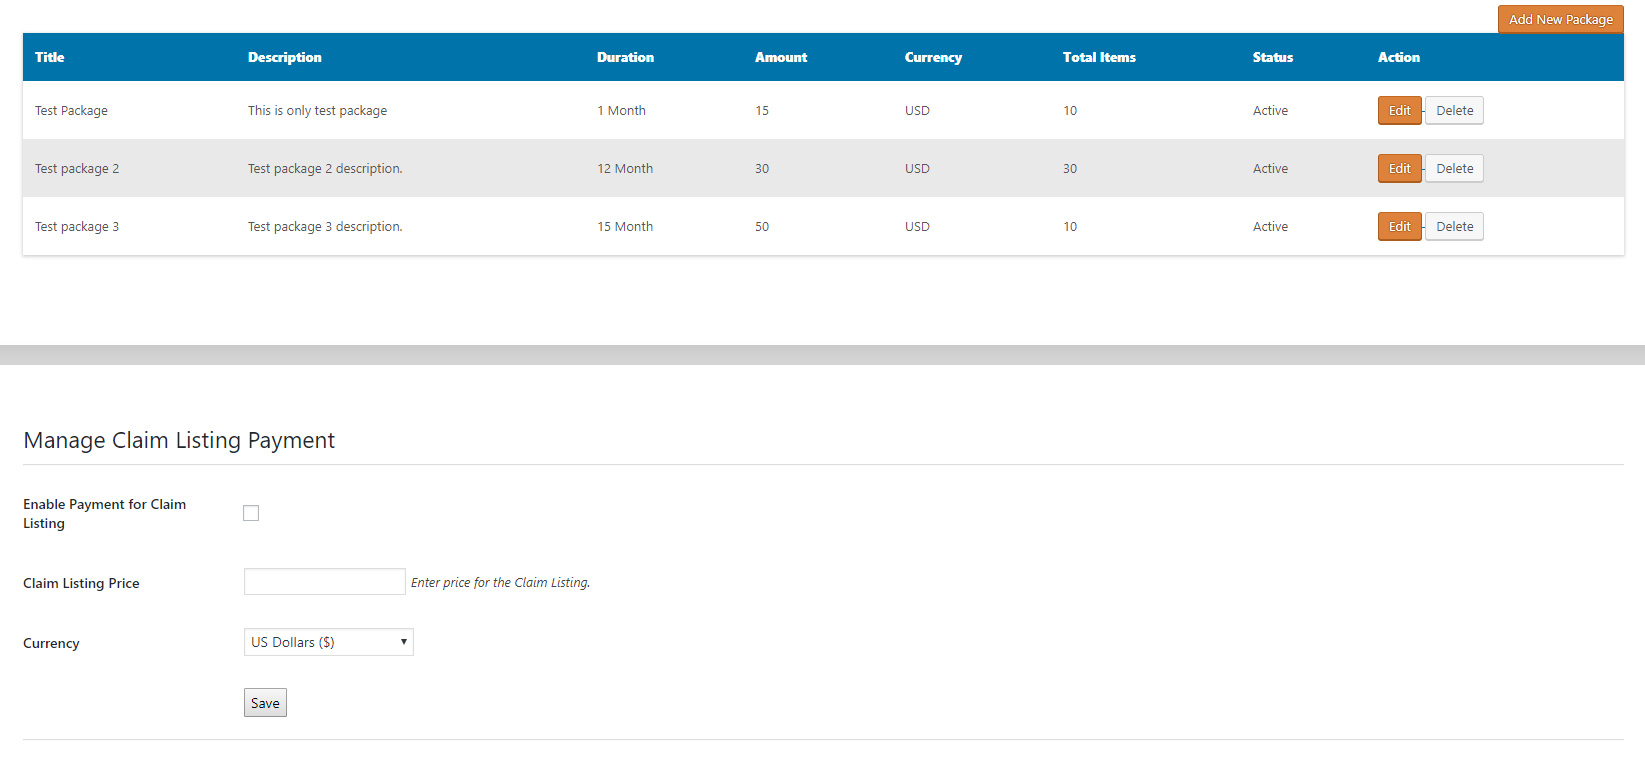Click the Description column header
The height and width of the screenshot is (770, 1645).
(x=285, y=57)
